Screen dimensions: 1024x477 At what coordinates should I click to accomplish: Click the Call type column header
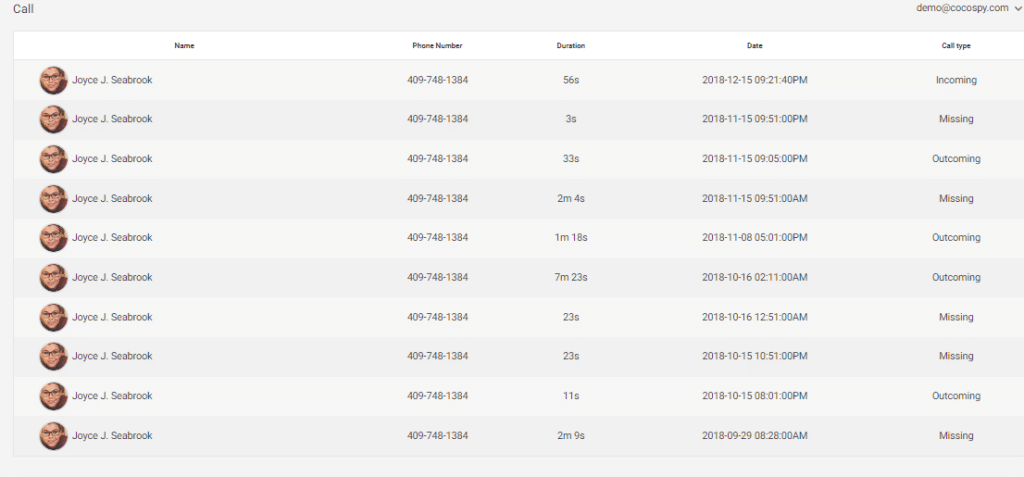tap(956, 46)
